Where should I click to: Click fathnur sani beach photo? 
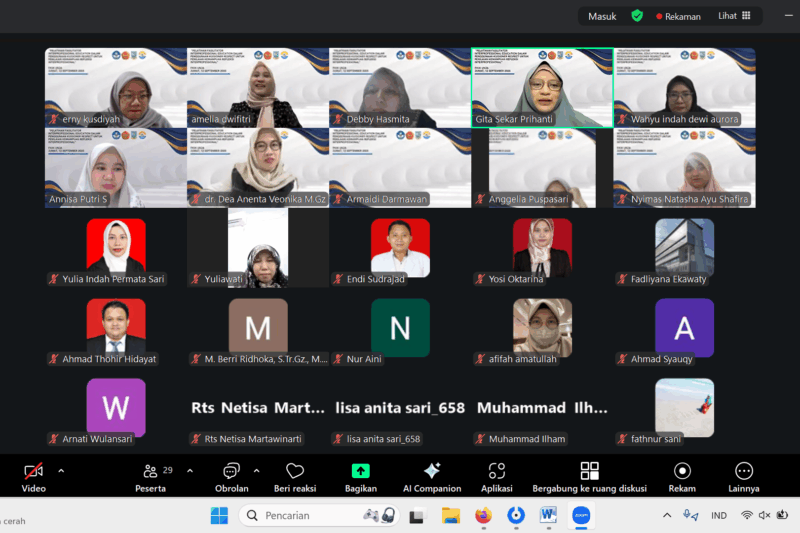pos(685,406)
